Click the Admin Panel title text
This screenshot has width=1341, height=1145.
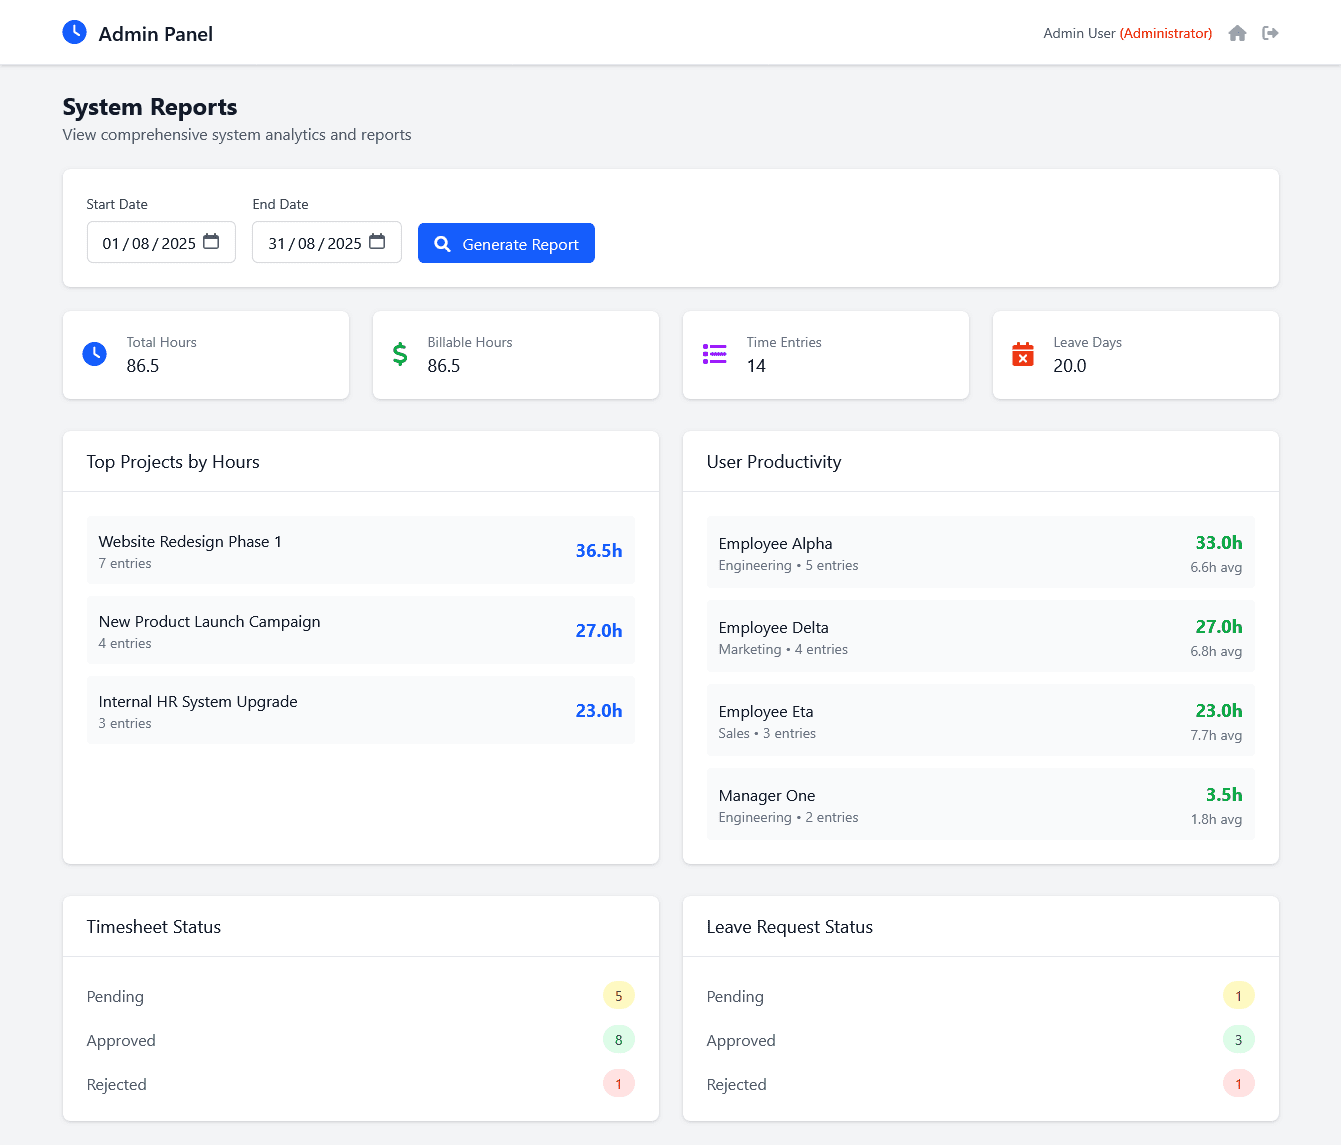(x=155, y=34)
